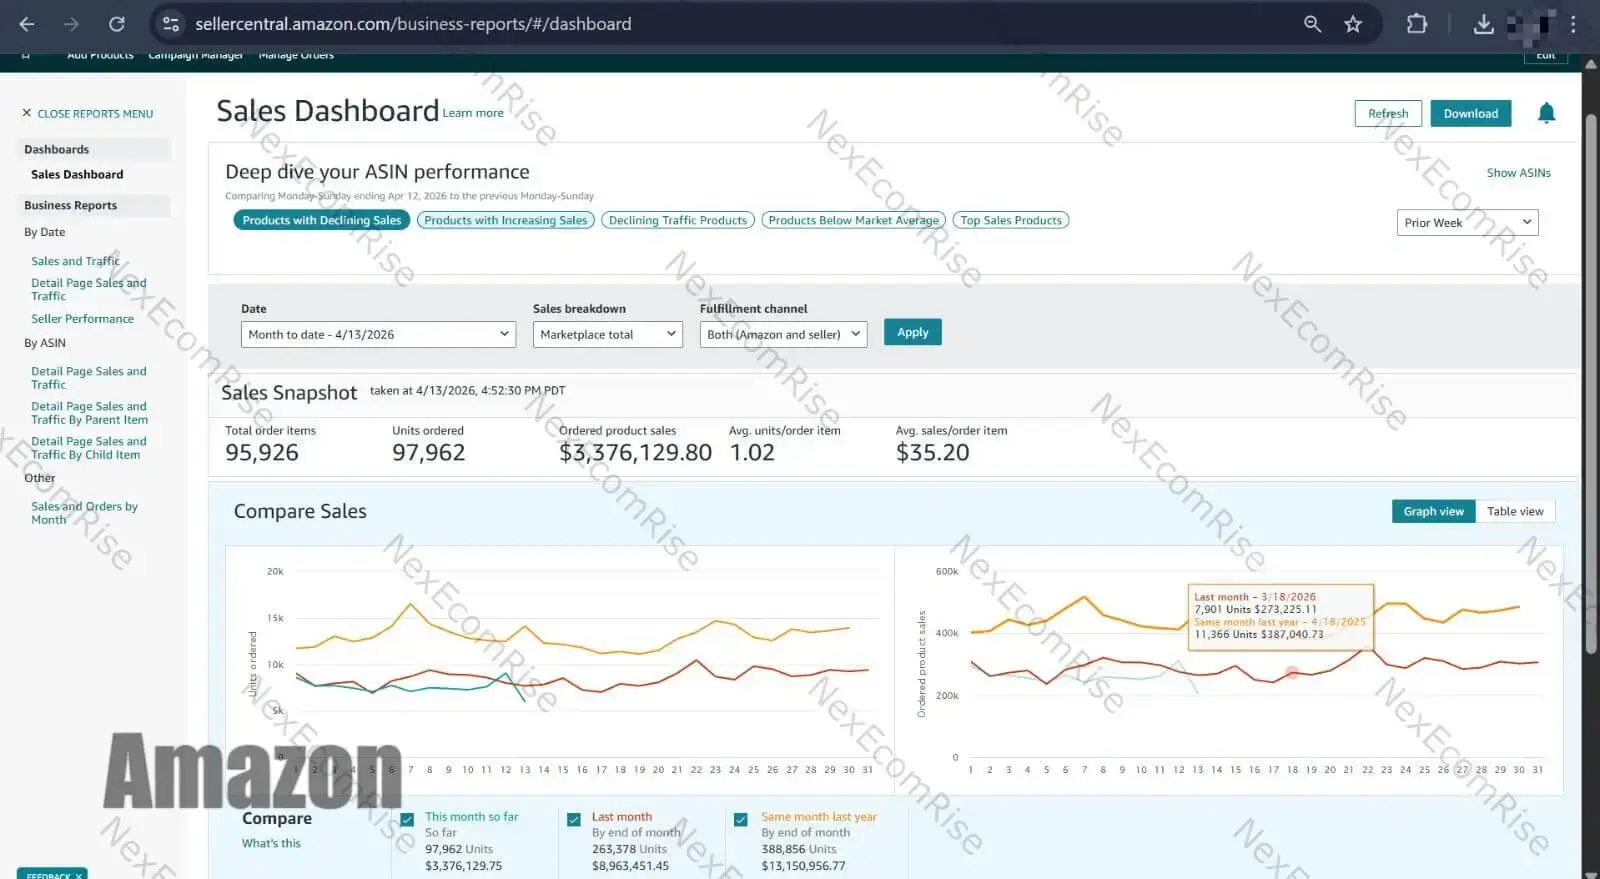
Task: Click the Avg. units/order item value 1.02
Action: coord(752,453)
